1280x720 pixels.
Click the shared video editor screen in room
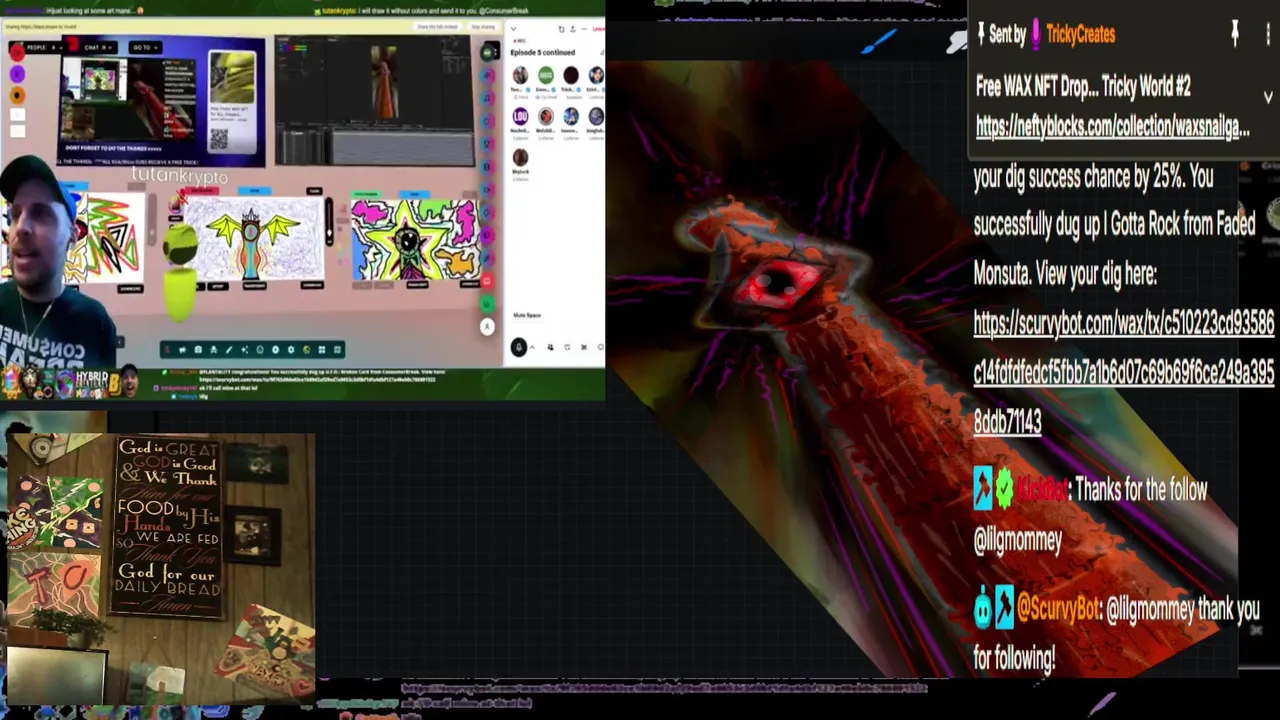[374, 102]
